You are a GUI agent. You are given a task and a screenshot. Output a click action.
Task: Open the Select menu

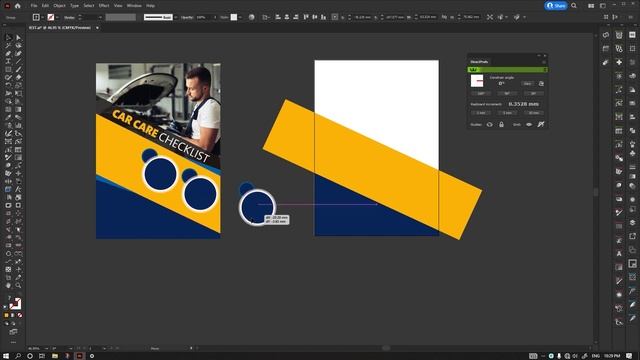89,6
